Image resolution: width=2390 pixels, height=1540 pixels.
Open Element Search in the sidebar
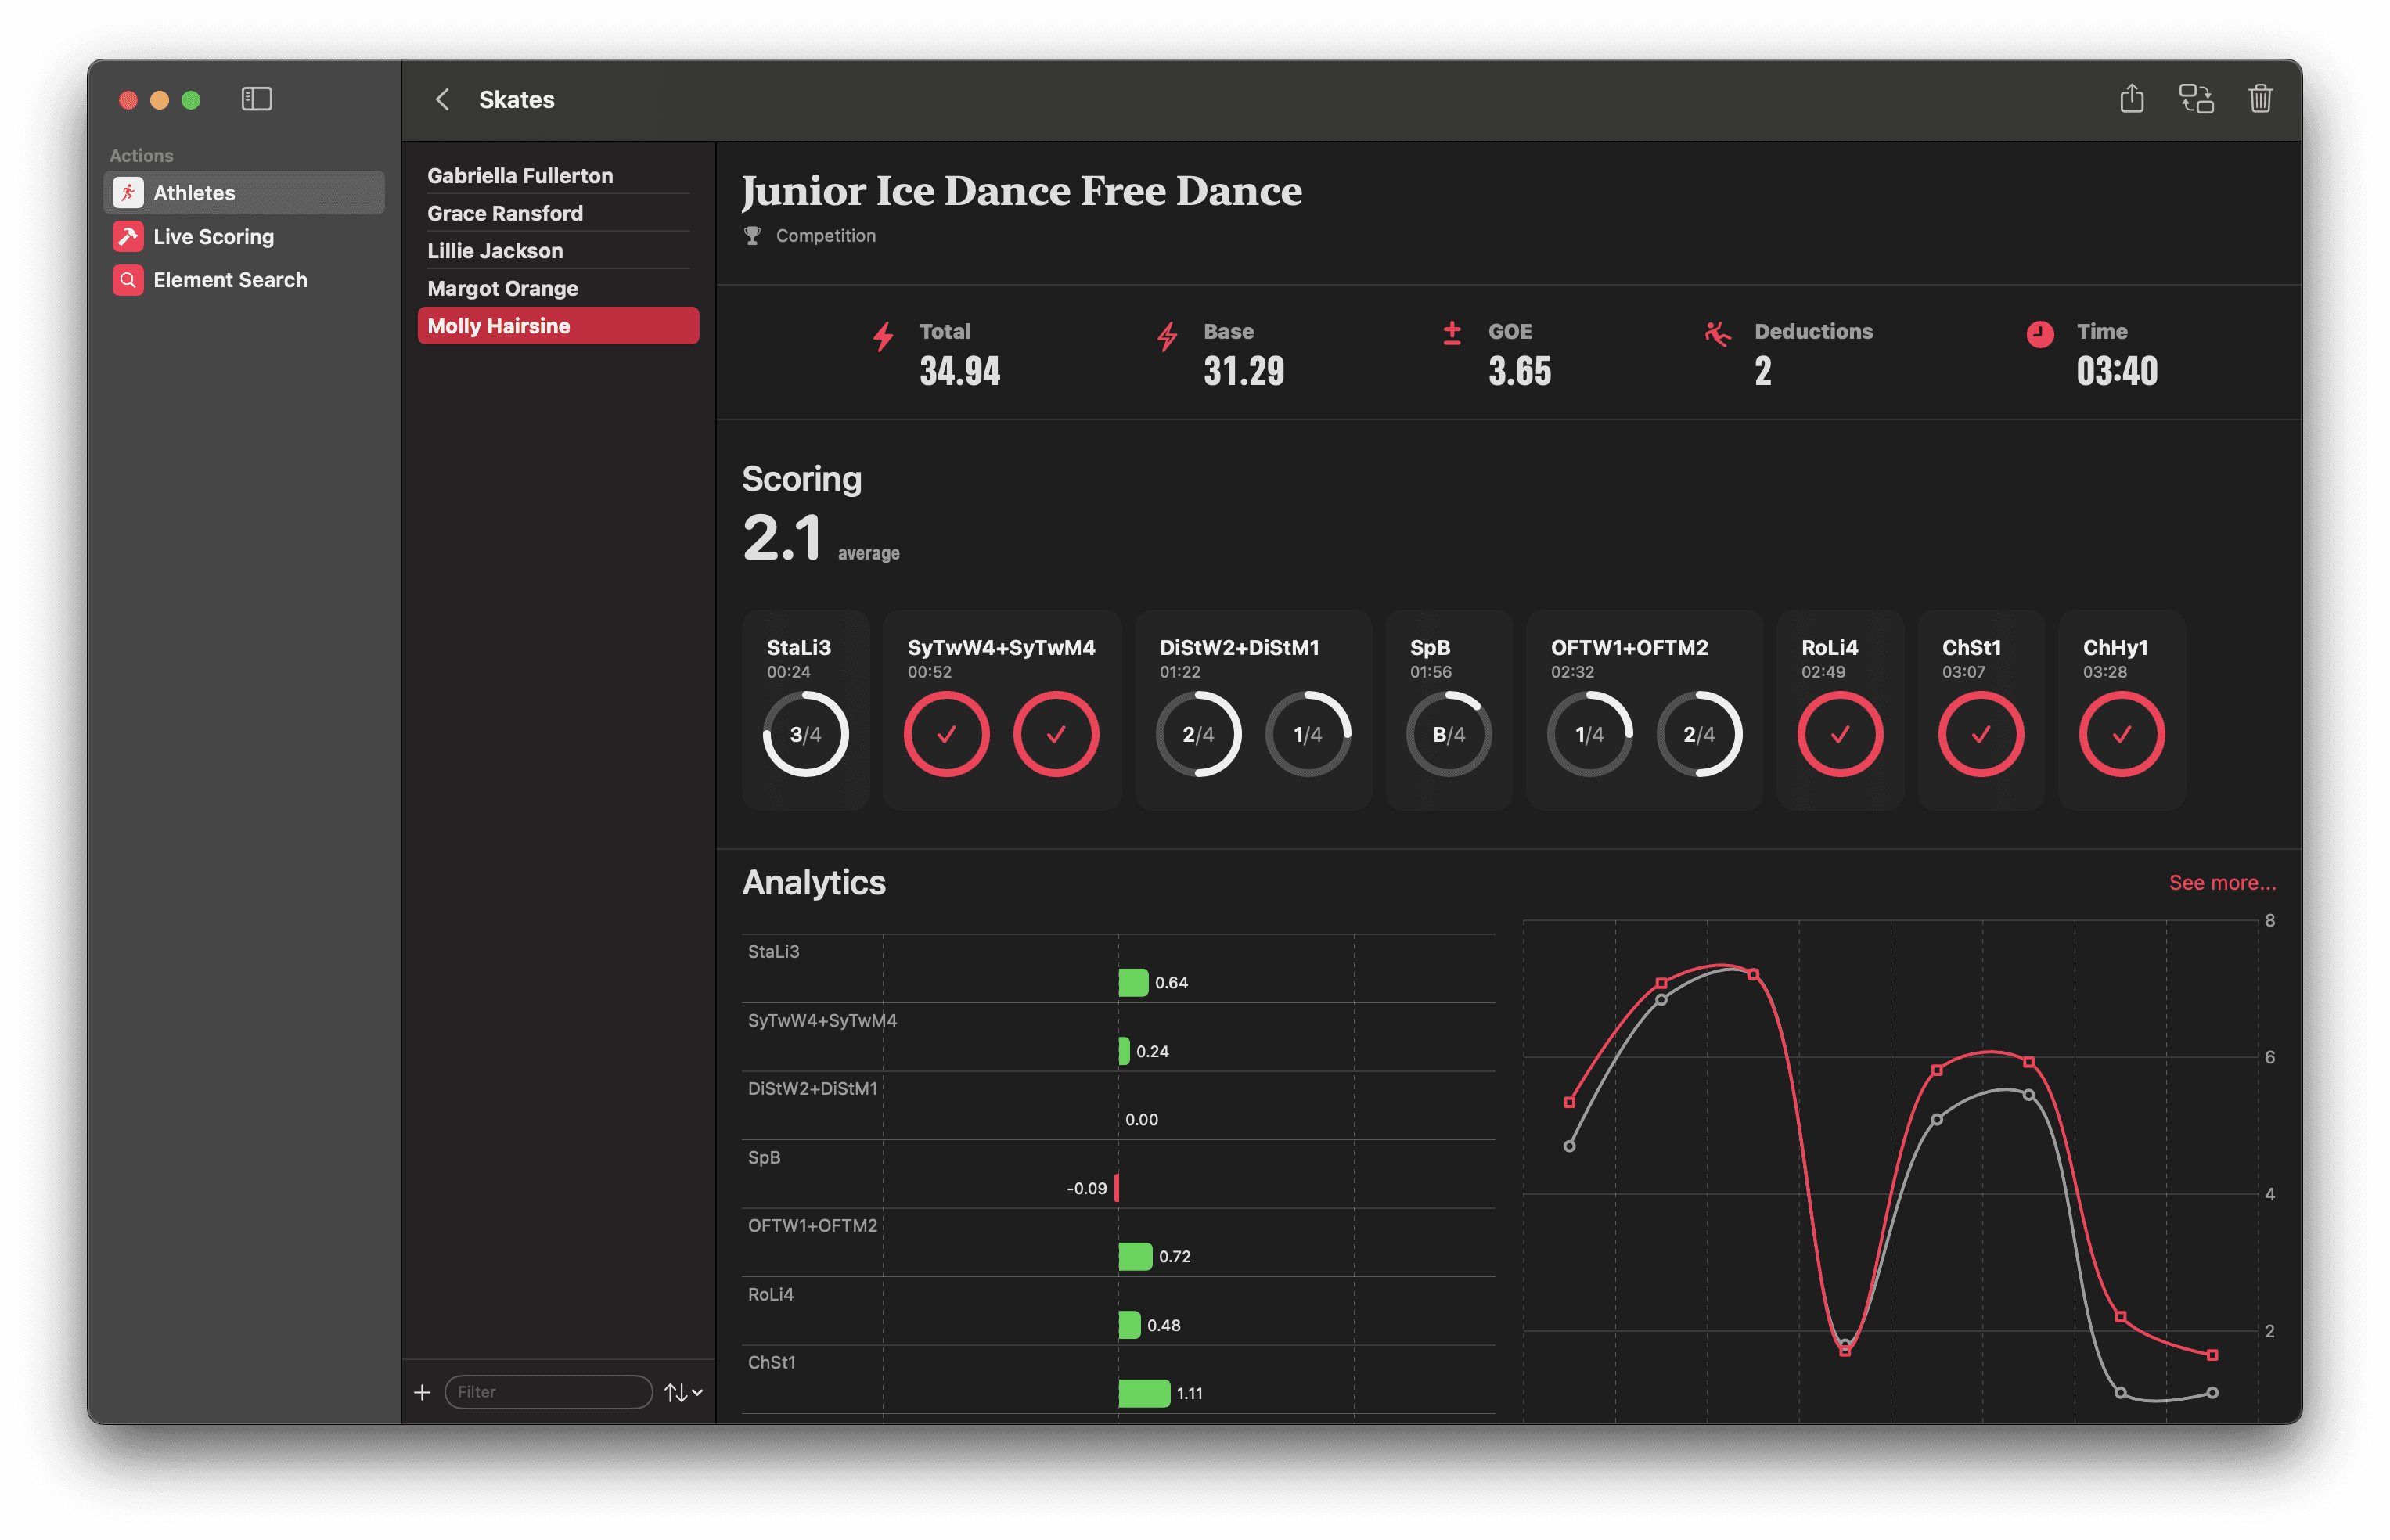point(244,280)
